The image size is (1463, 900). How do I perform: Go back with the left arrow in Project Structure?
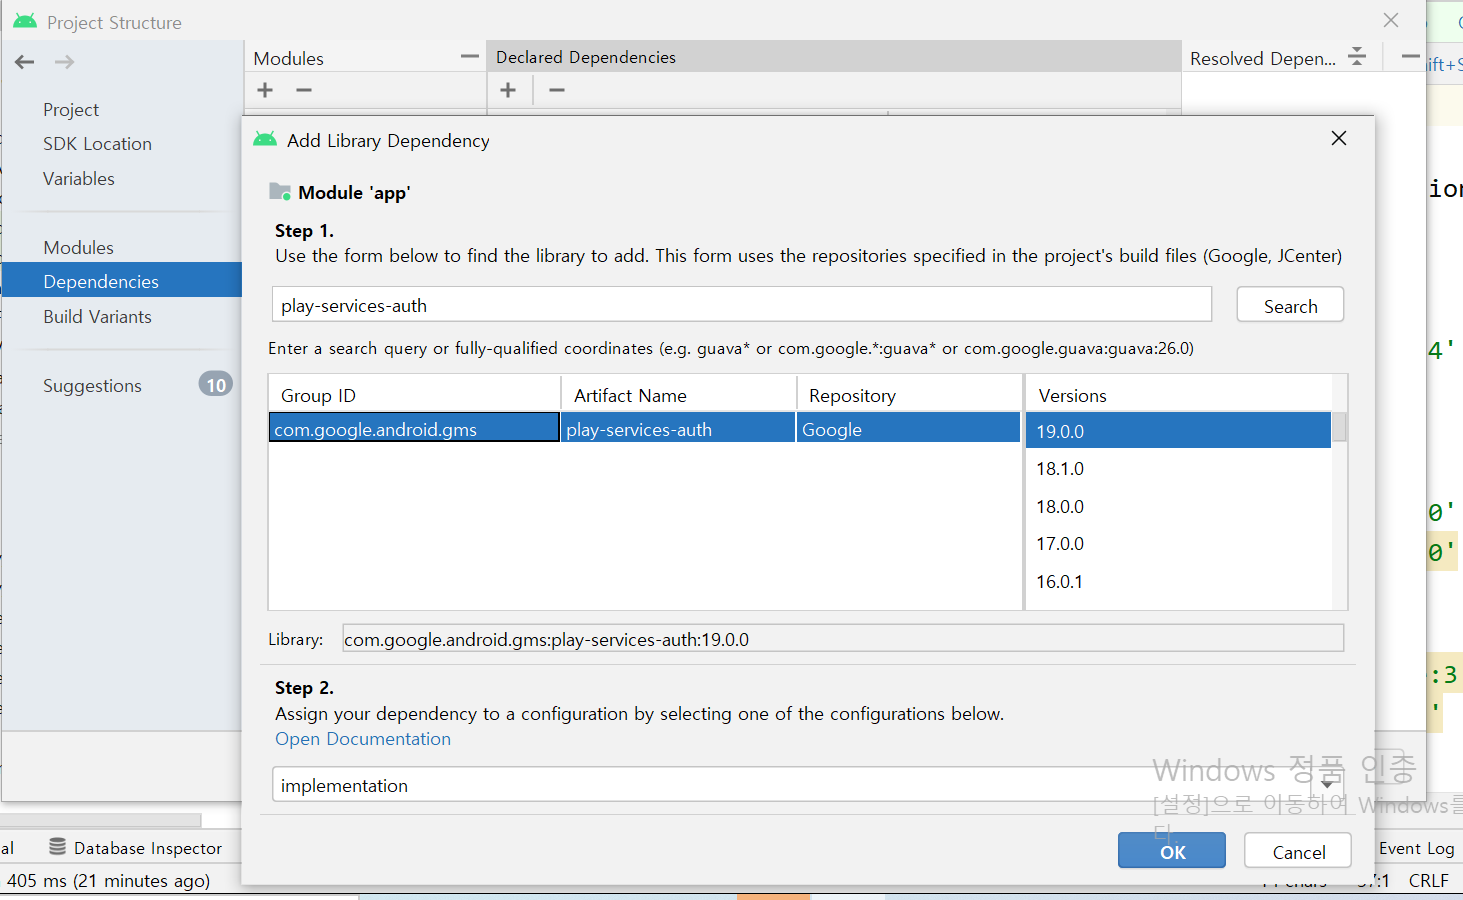pos(25,62)
